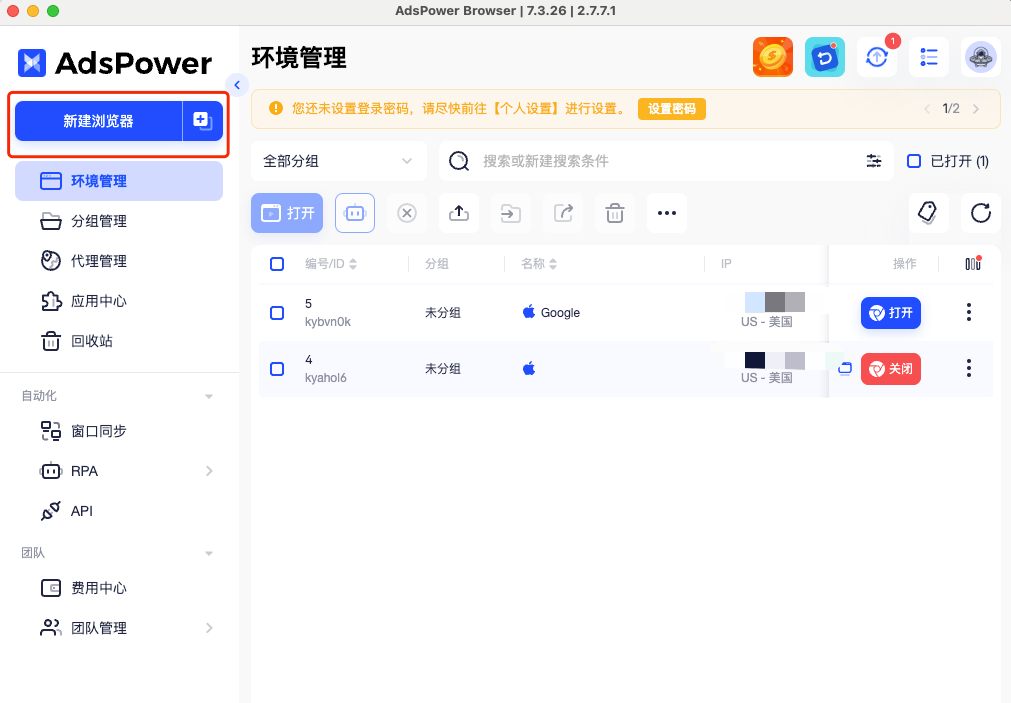This screenshot has height=703, width=1011.
Task: Click the 未分组 cell of profile 4
Action: pos(442,369)
